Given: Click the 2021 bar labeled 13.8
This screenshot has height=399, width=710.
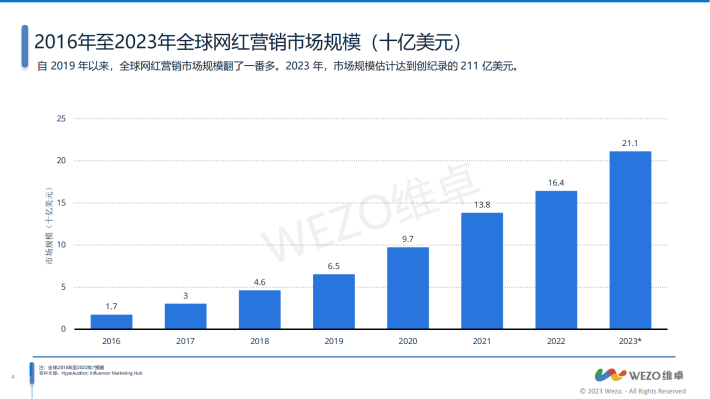Looking at the screenshot, I should point(482,271).
